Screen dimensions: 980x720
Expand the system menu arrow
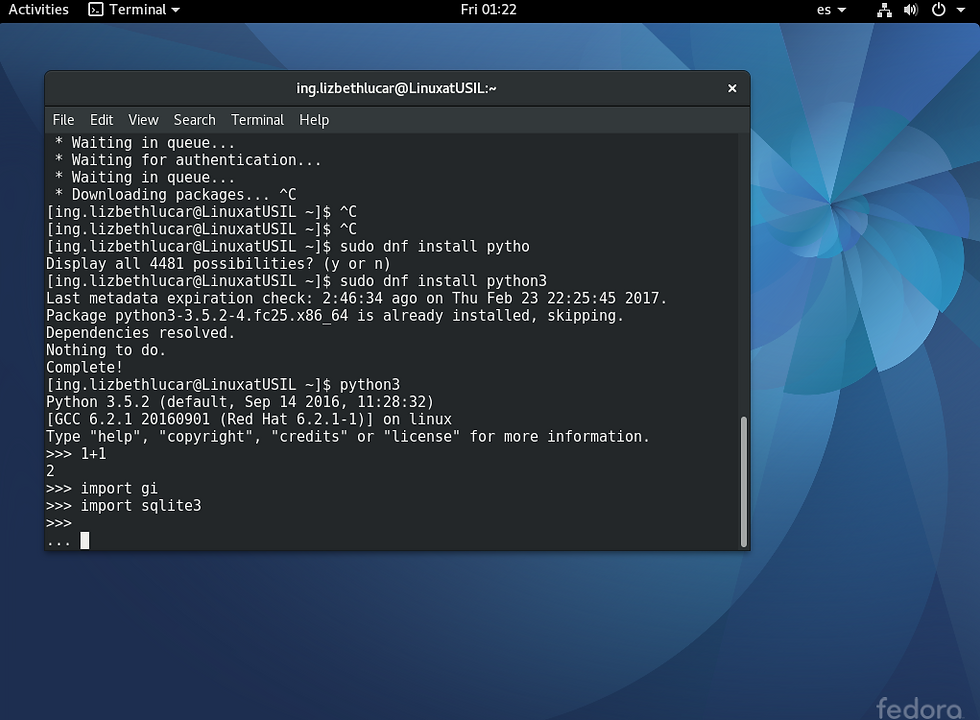(x=961, y=10)
